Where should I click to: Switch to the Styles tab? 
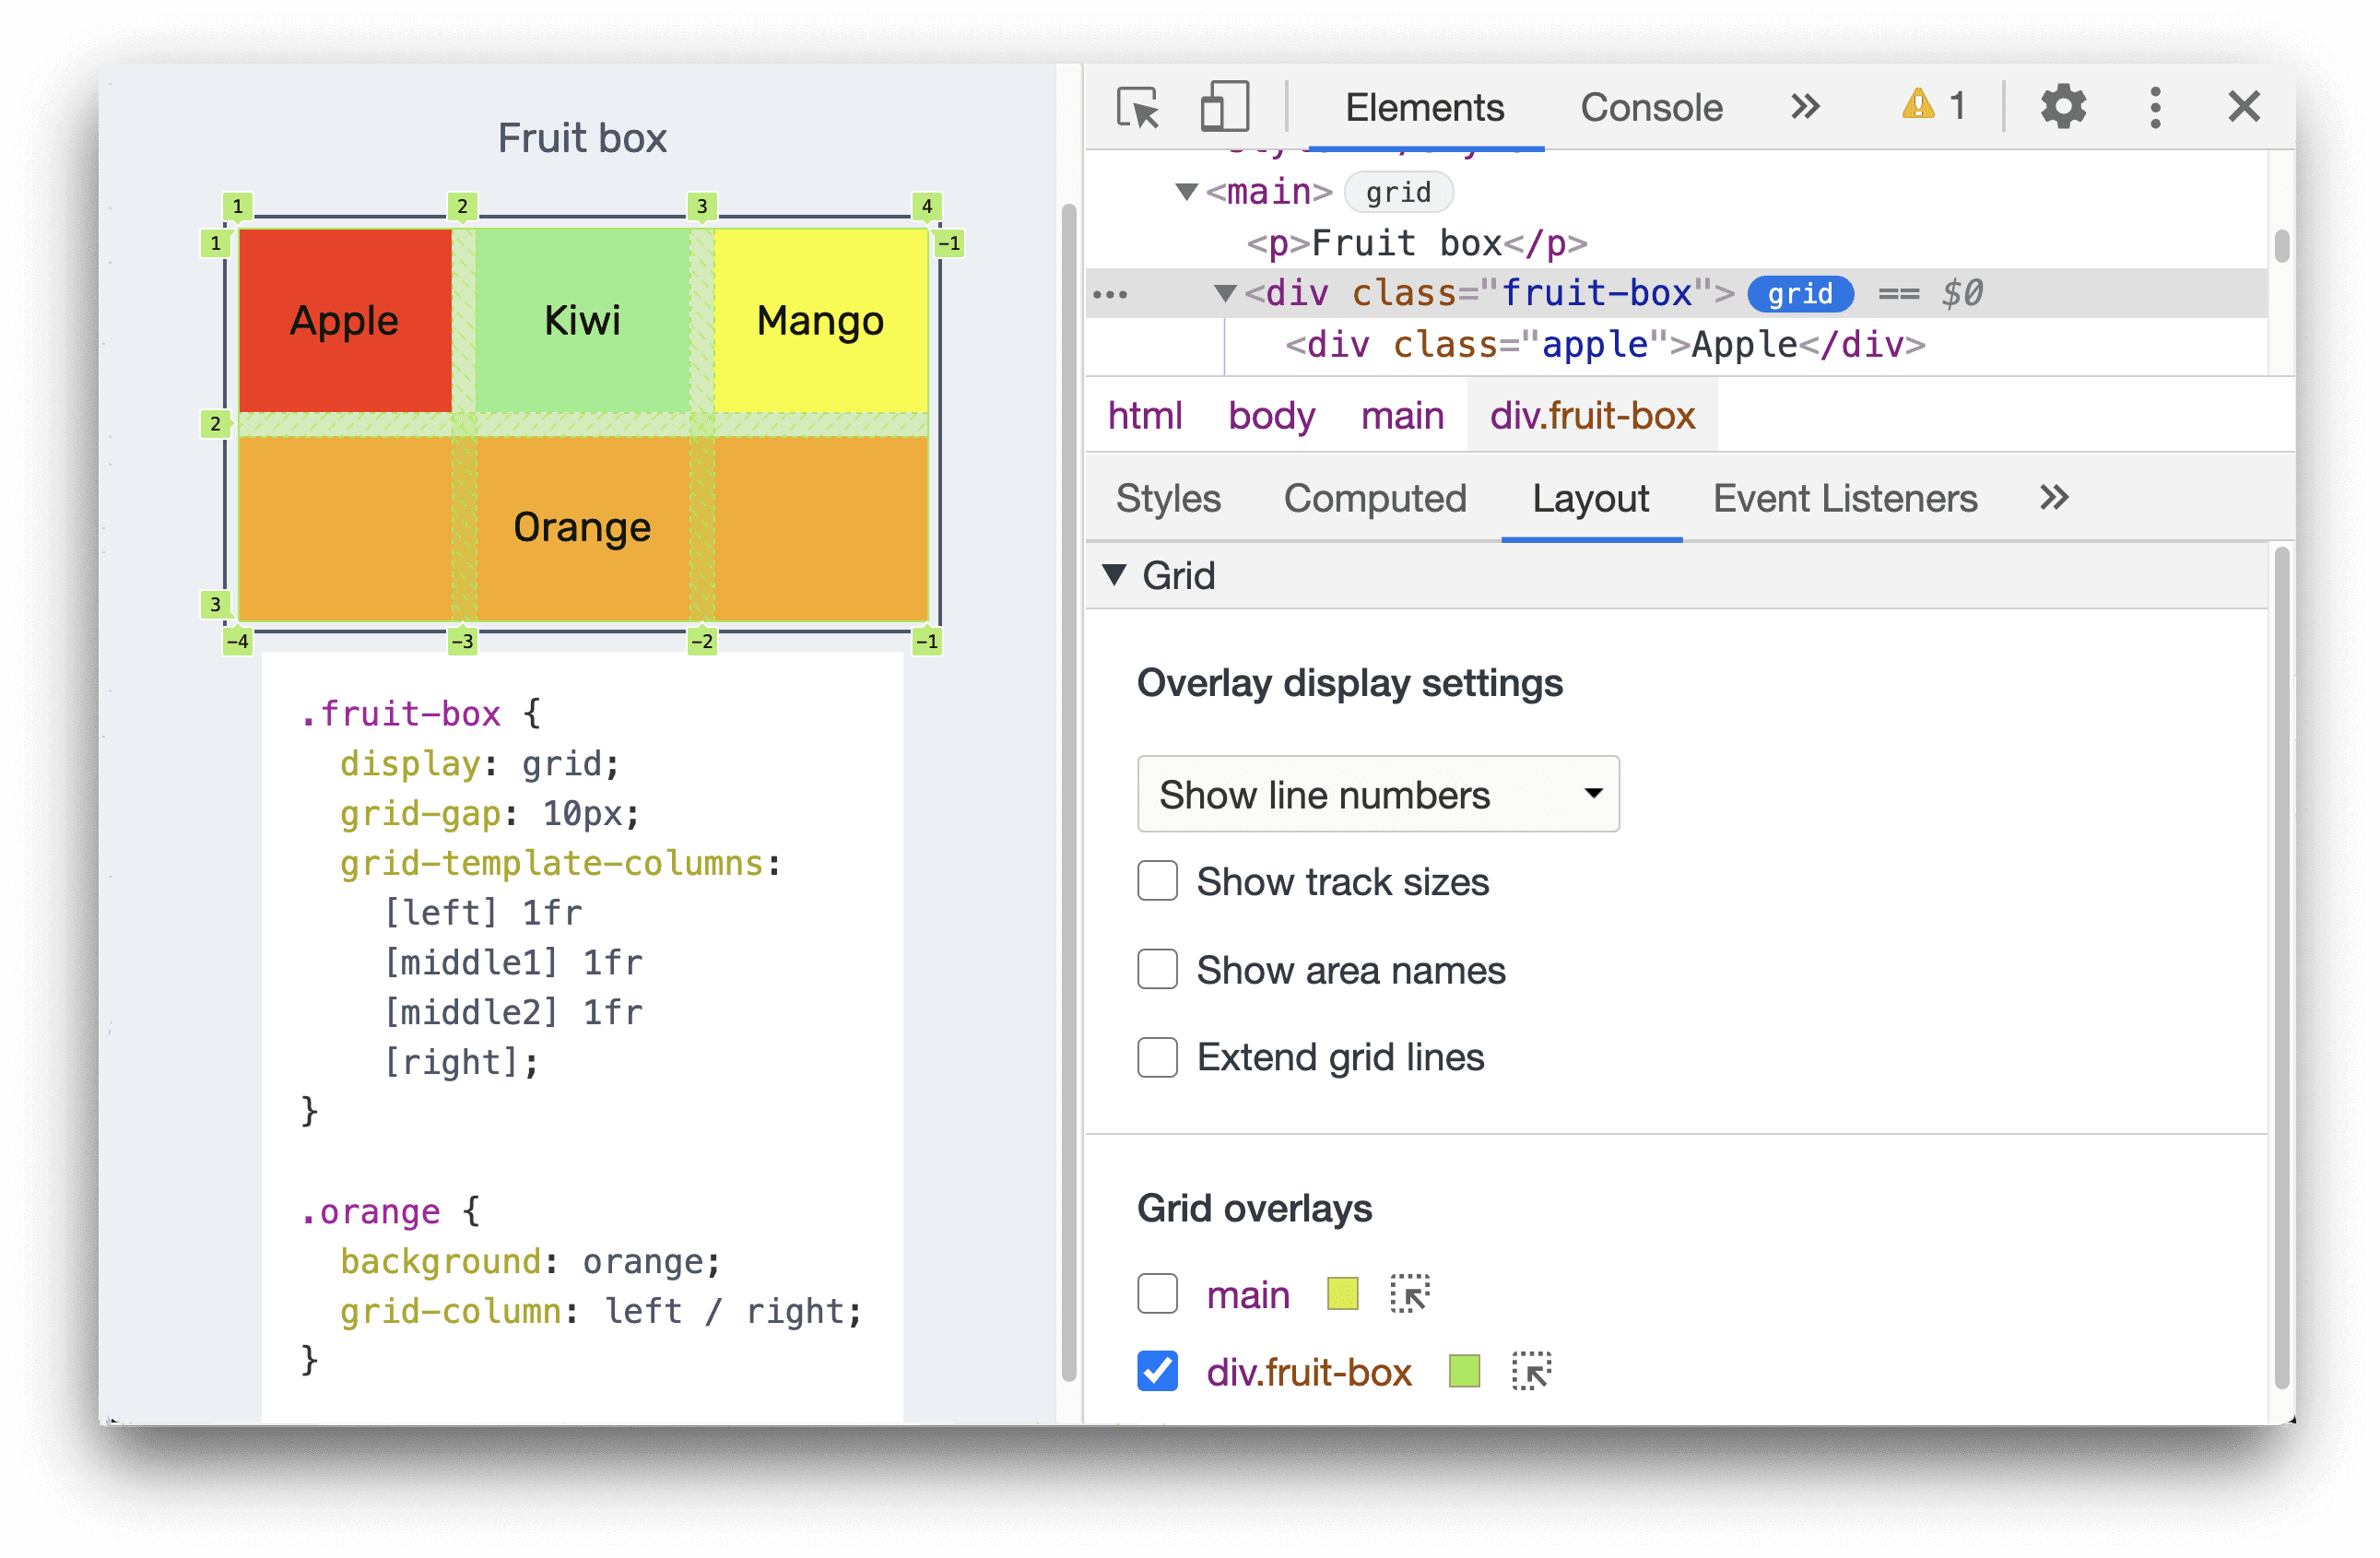click(x=1167, y=497)
